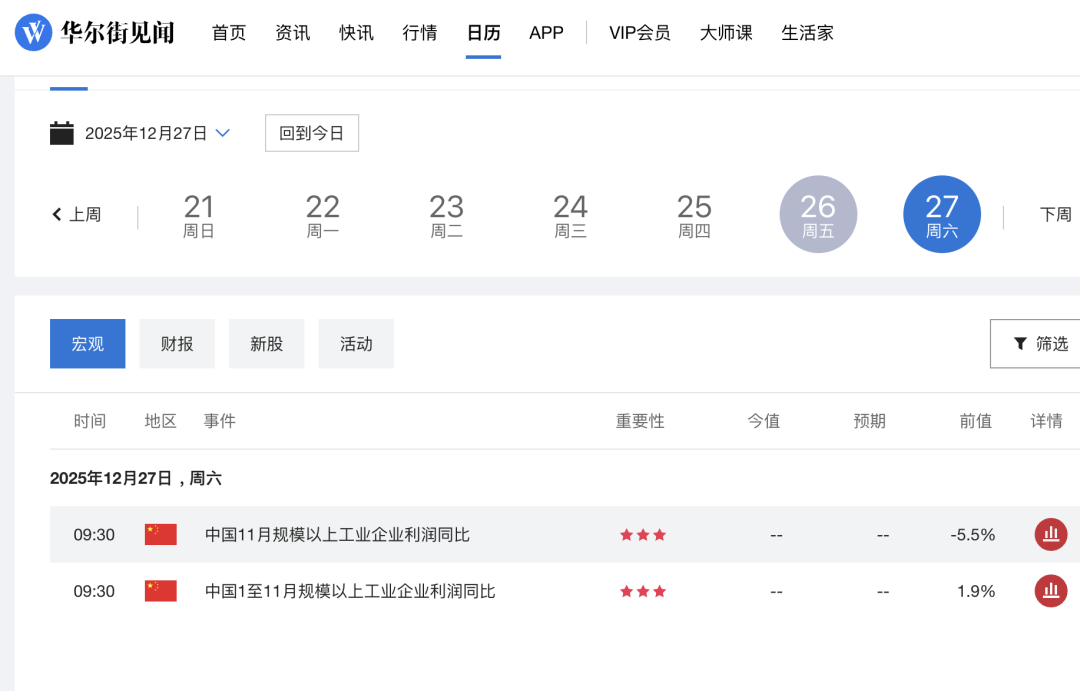Open chart details for 中国11月规模以上工业企业利润同比
1080x691 pixels.
tap(1050, 535)
